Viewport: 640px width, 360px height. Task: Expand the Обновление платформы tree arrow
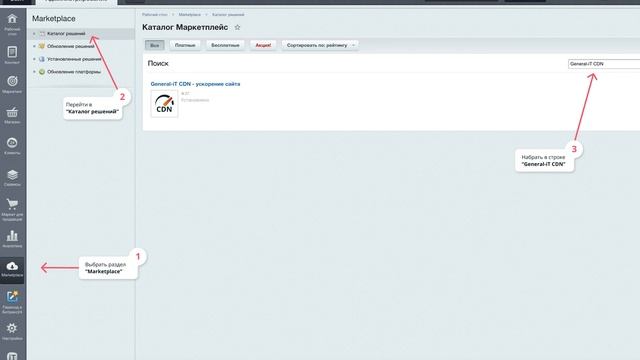point(34,72)
